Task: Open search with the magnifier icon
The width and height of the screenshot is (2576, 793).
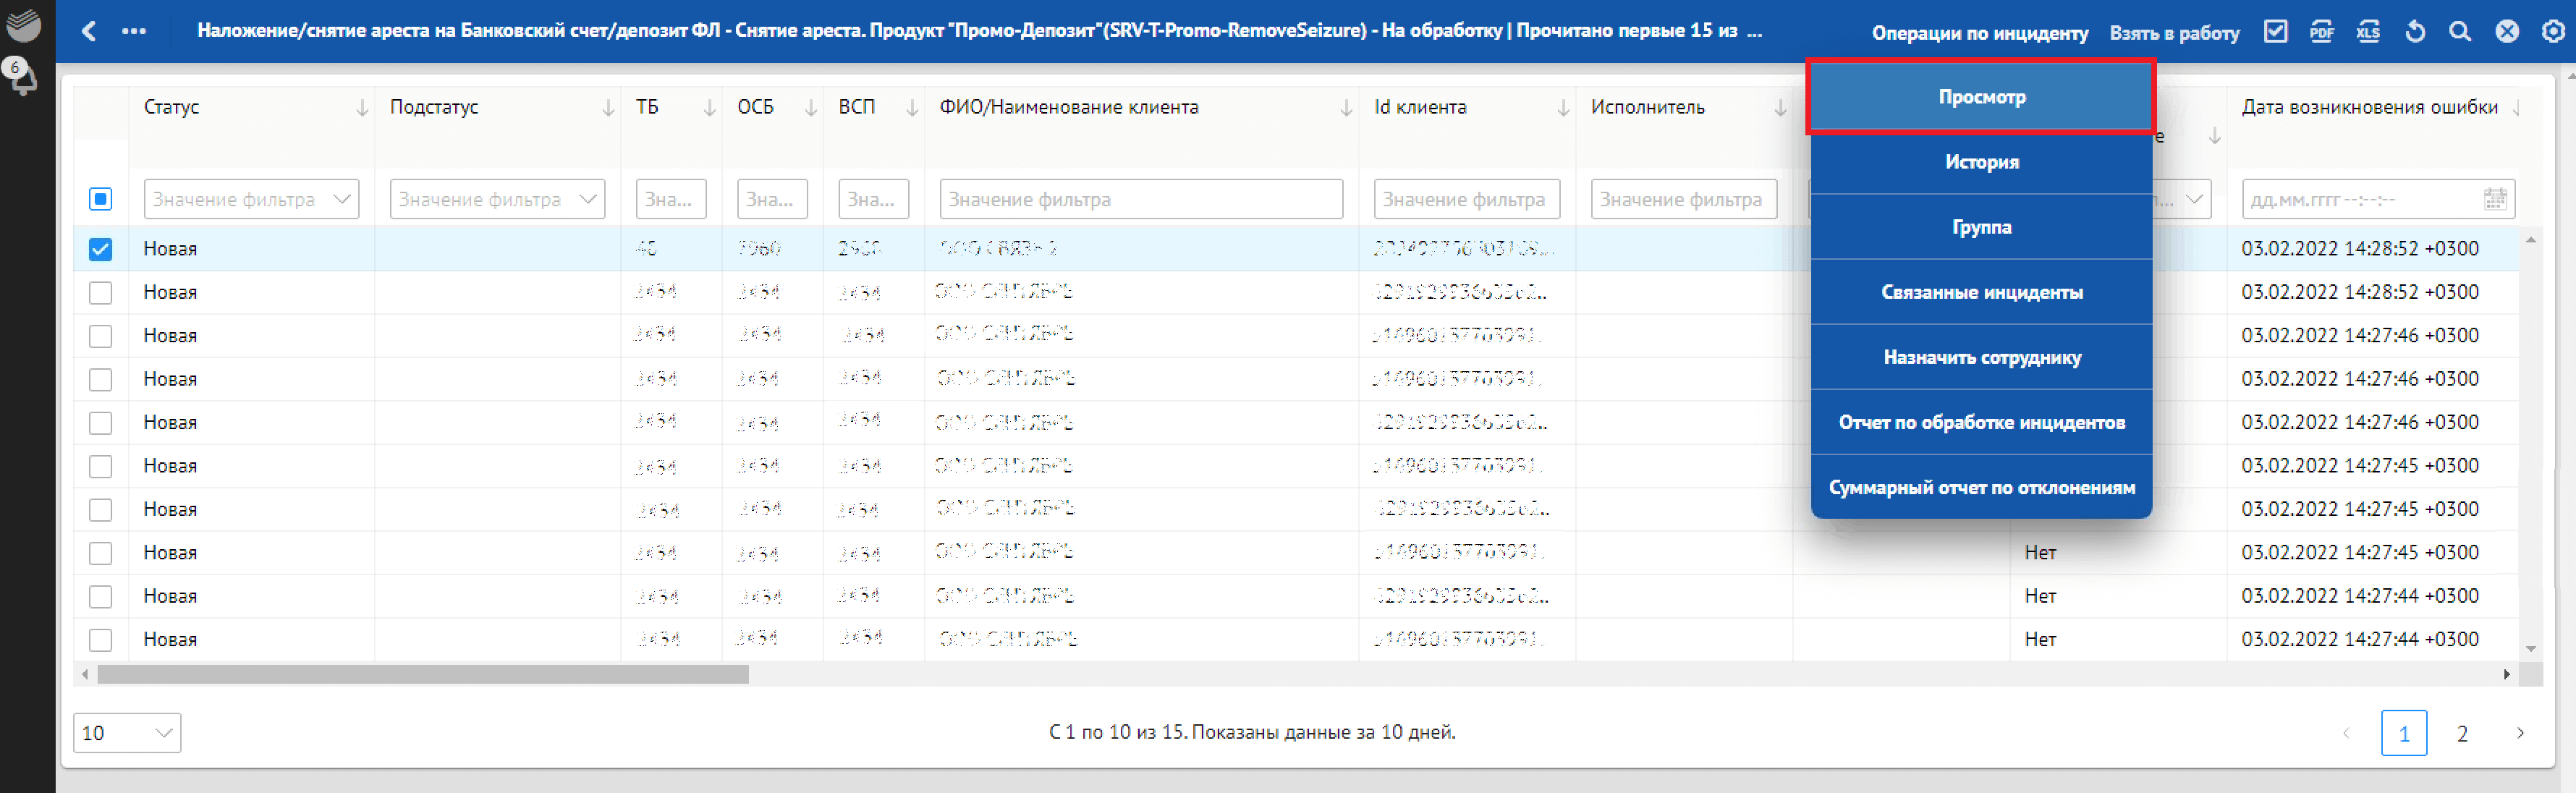Action: tap(2460, 32)
